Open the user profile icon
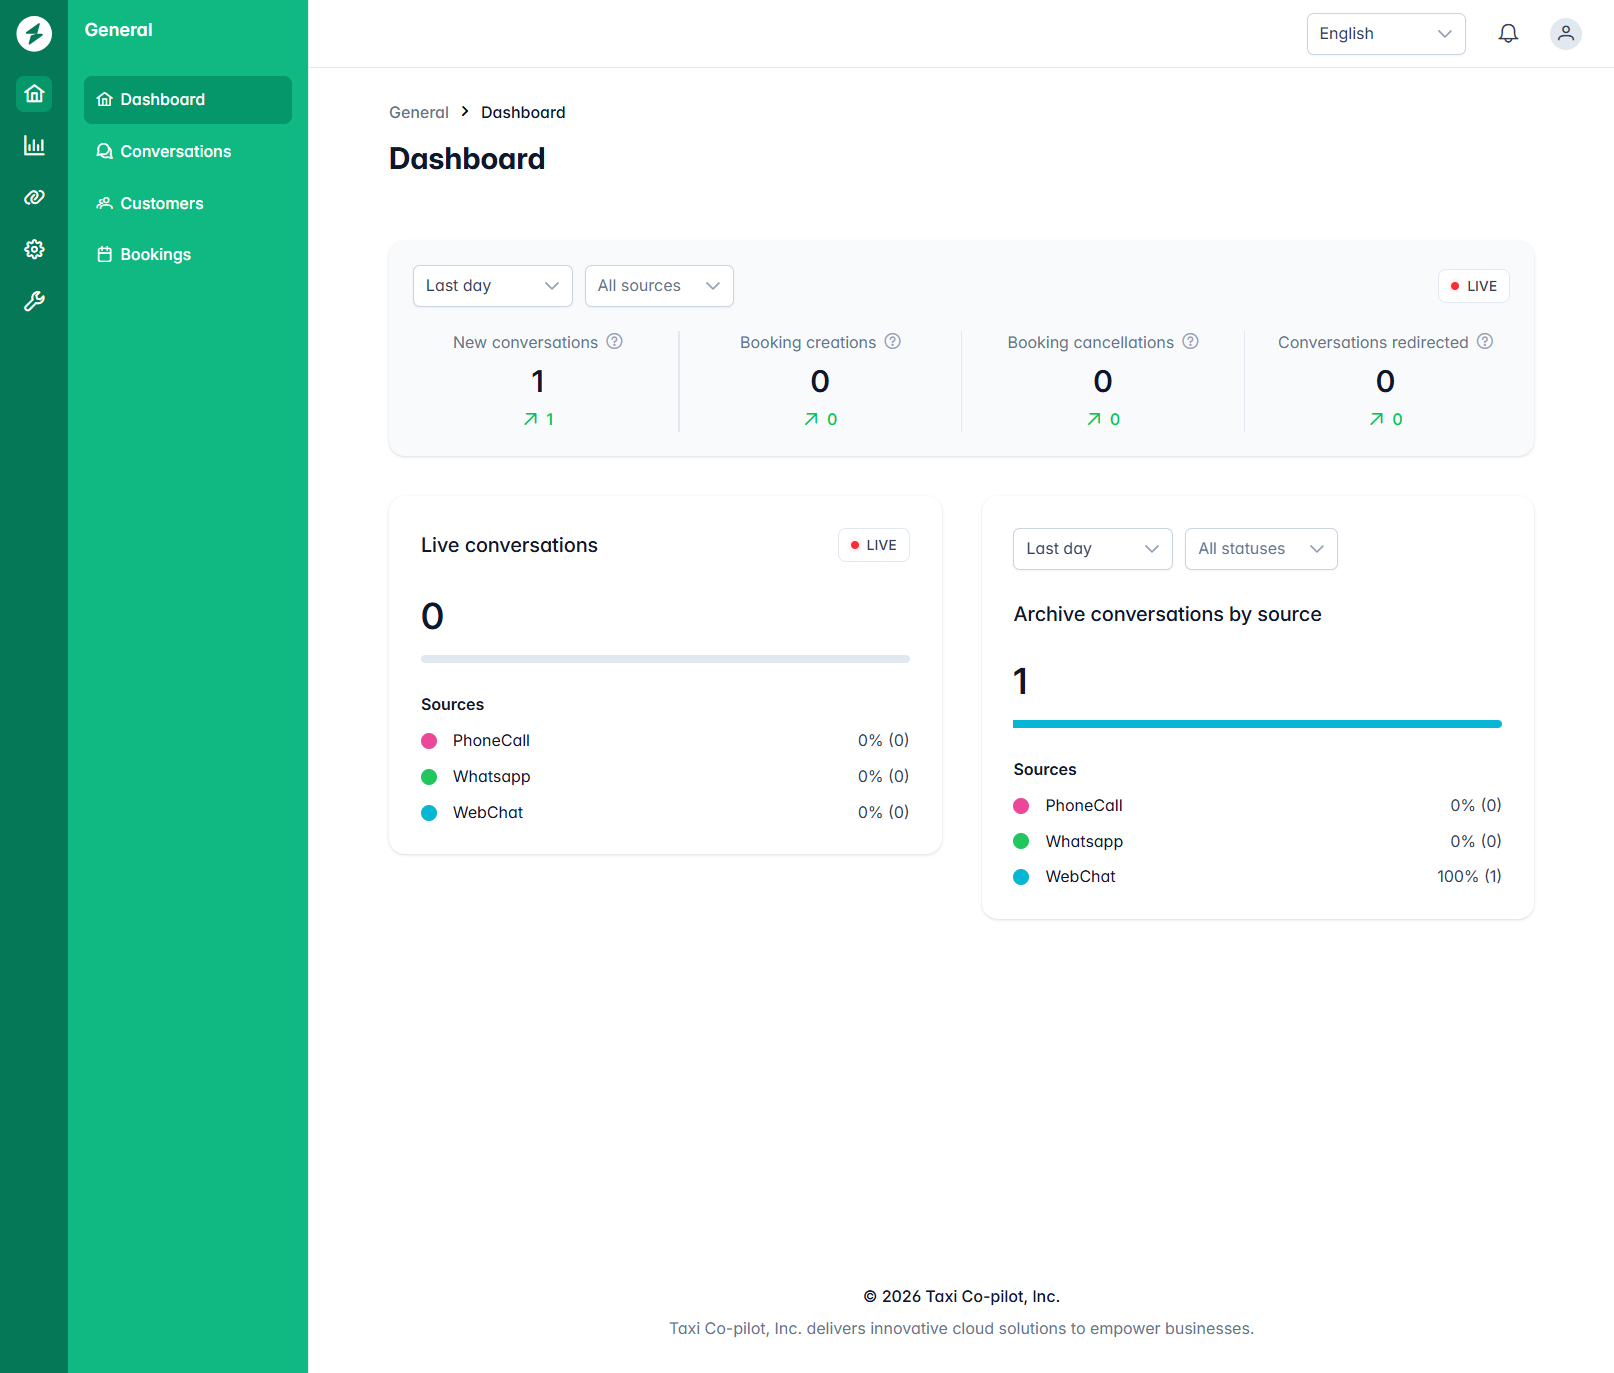The height and width of the screenshot is (1373, 1614). tap(1565, 33)
